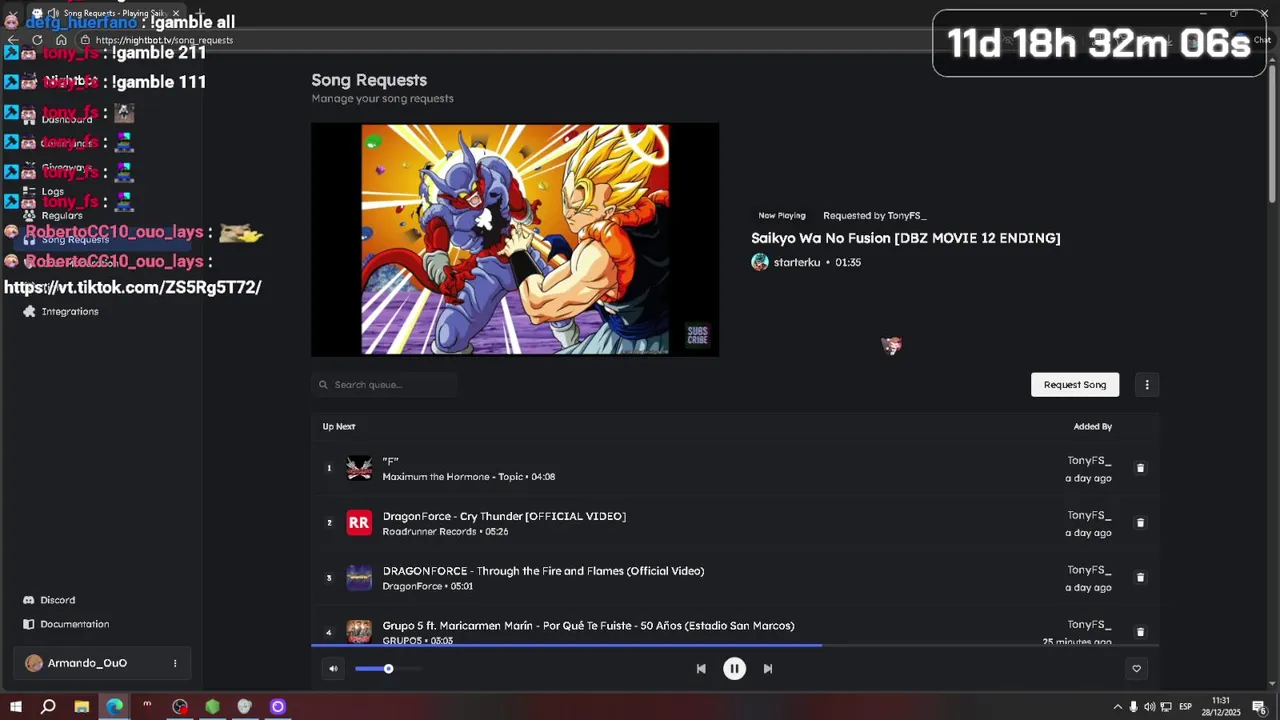
Task: Reload the page with browser refresh
Action: pyautogui.click(x=37, y=40)
